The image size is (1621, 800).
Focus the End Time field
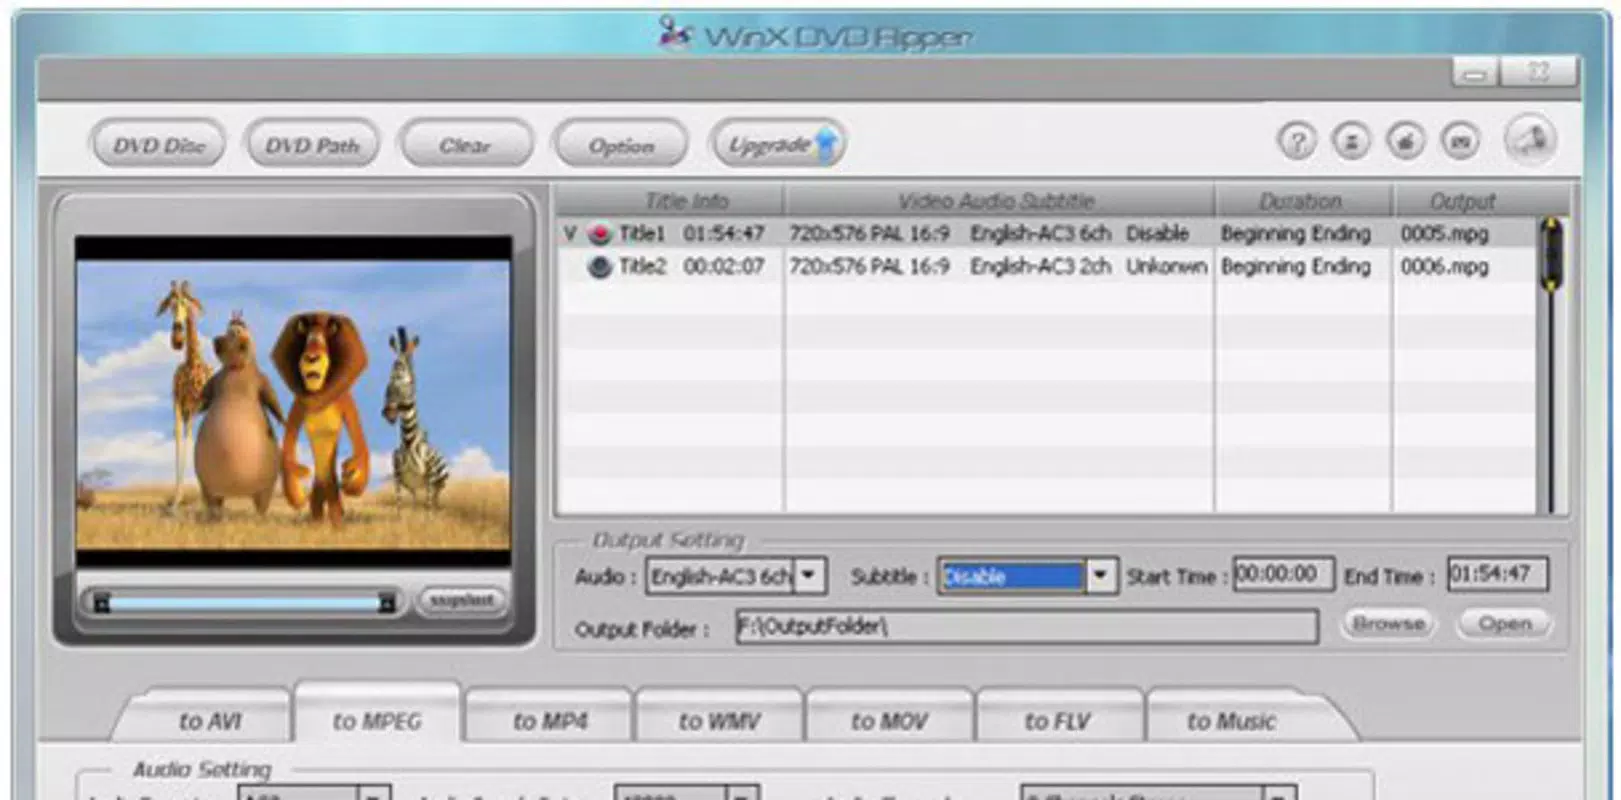1498,575
